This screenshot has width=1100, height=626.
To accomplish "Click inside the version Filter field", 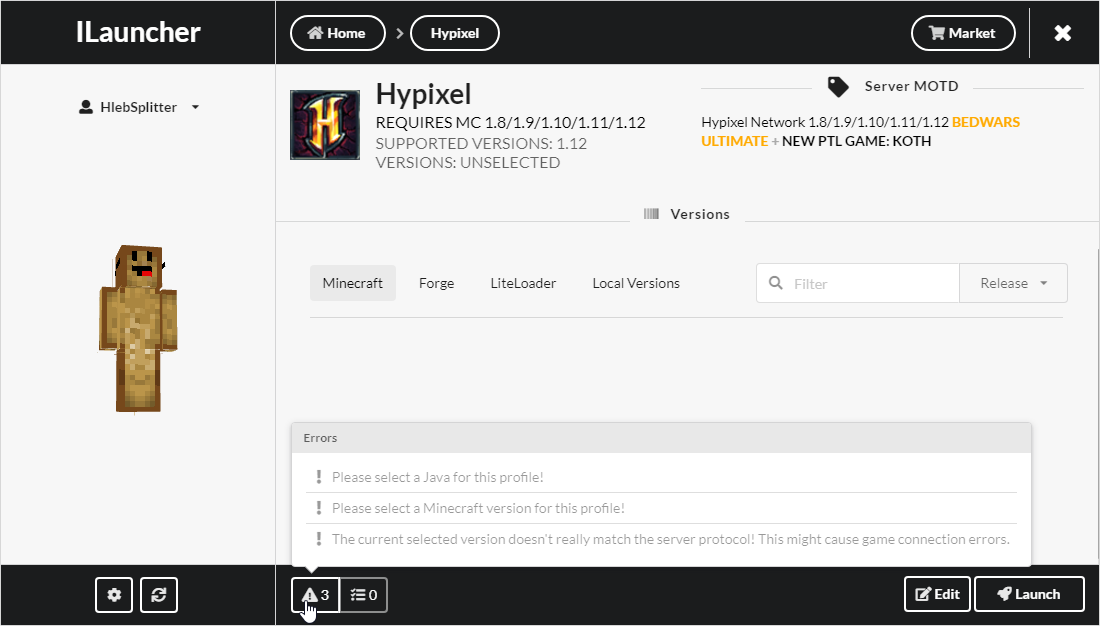I will point(860,283).
